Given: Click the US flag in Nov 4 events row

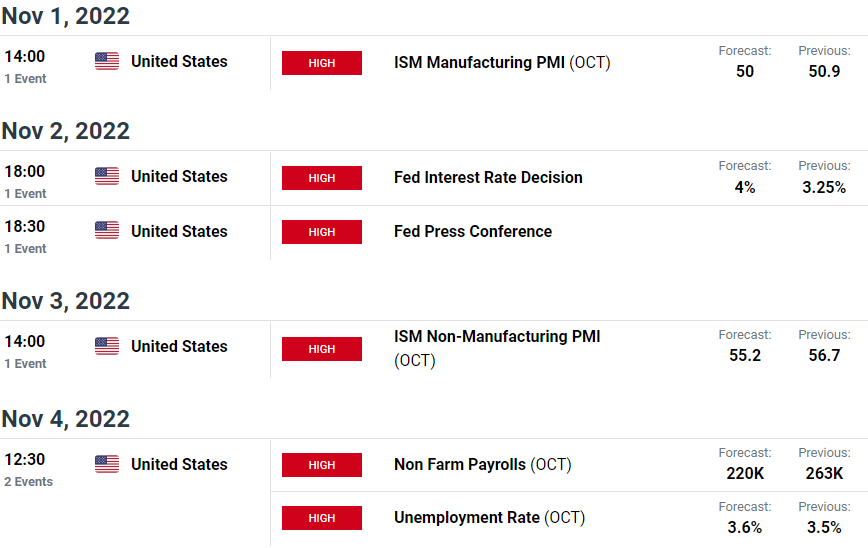Looking at the screenshot, I should click(107, 464).
